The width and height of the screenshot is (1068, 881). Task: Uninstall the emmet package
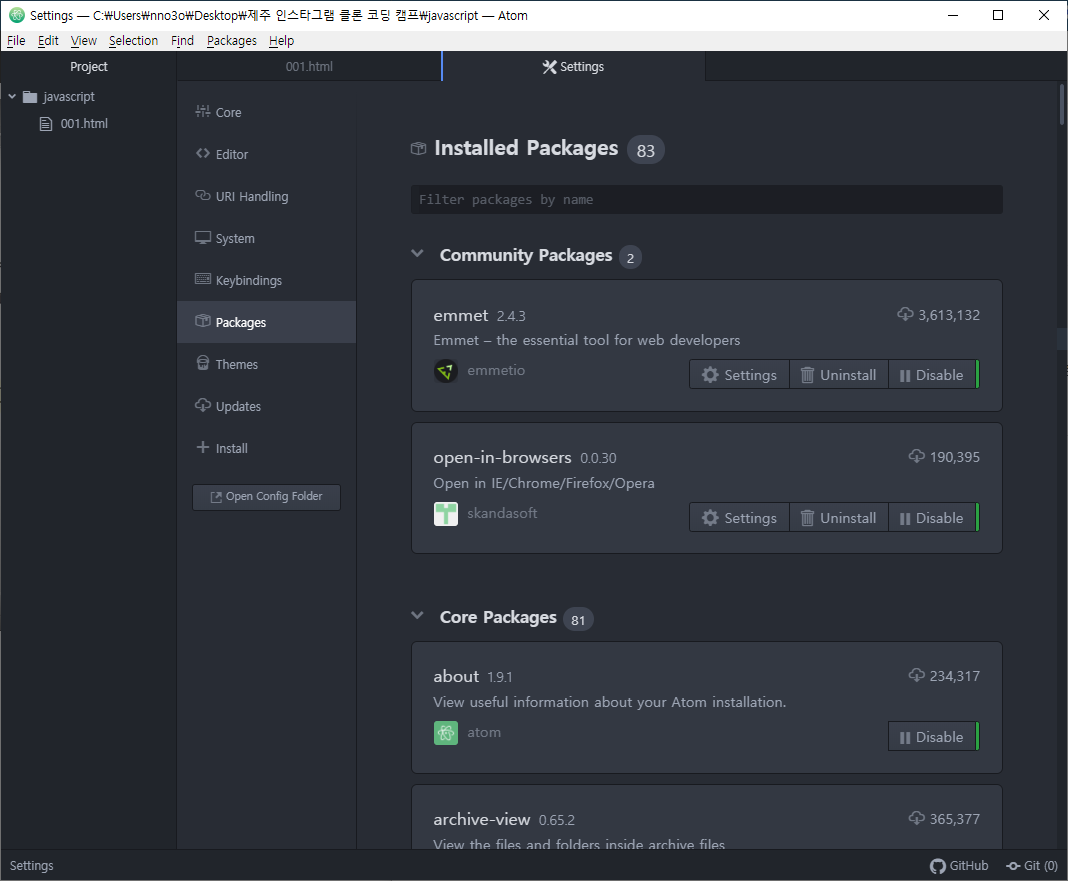click(x=838, y=375)
